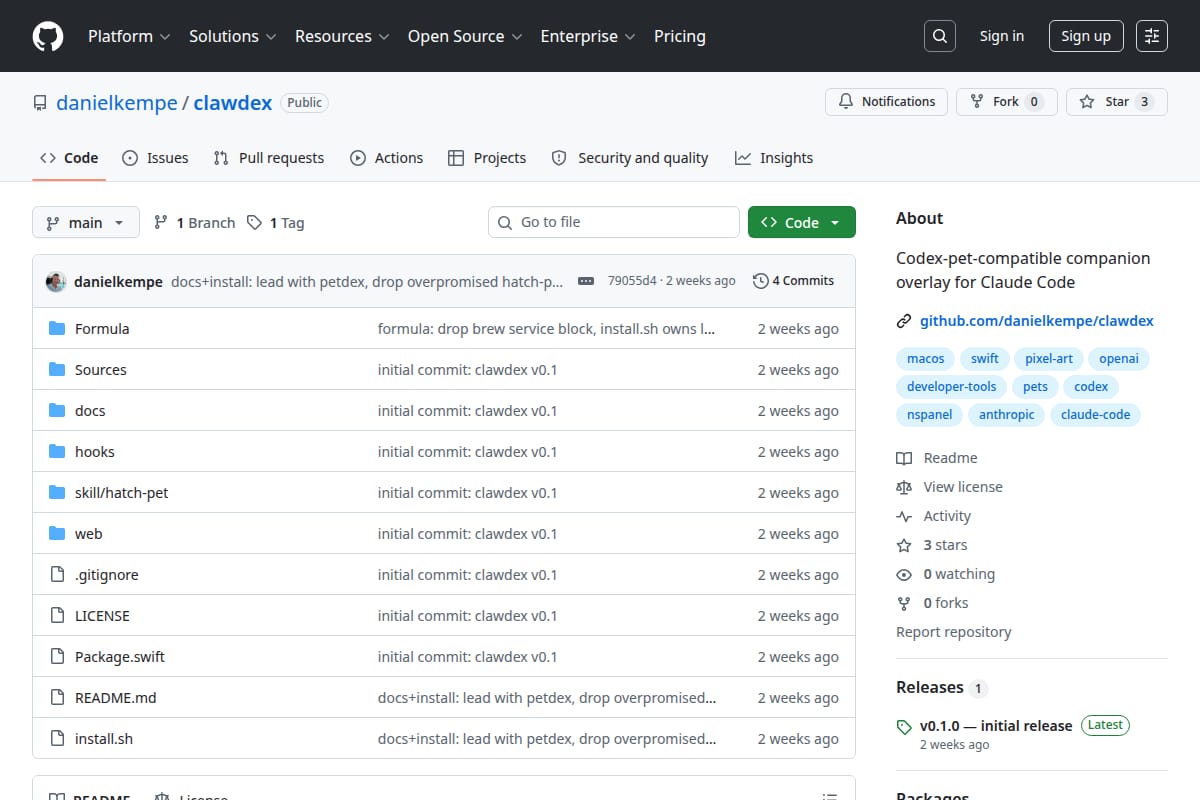The height and width of the screenshot is (800, 1200).
Task: Open the web folder
Action: [89, 534]
